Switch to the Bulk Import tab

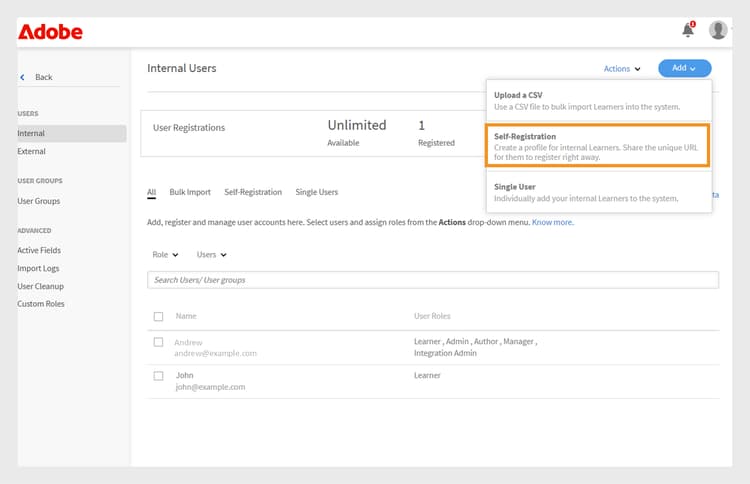[190, 192]
